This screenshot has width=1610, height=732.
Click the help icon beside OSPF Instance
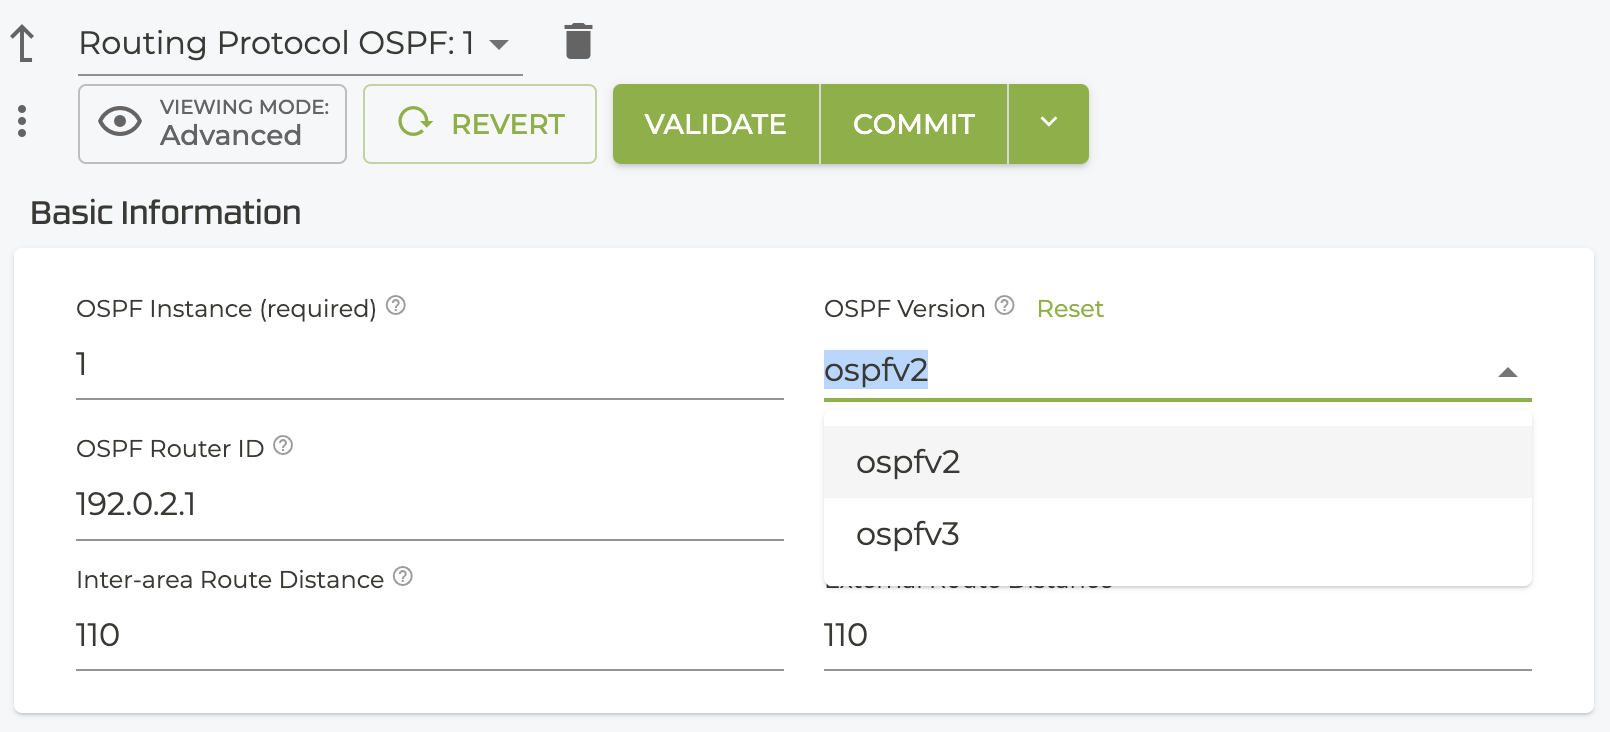pyautogui.click(x=396, y=306)
